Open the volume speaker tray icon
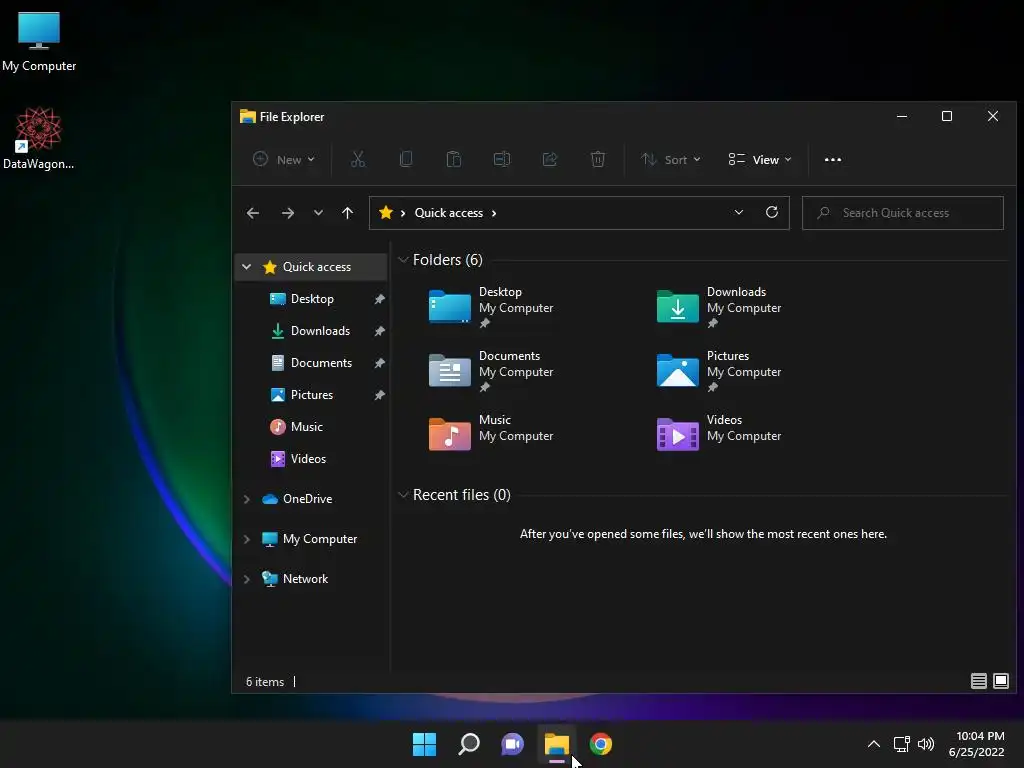 pyautogui.click(x=926, y=744)
